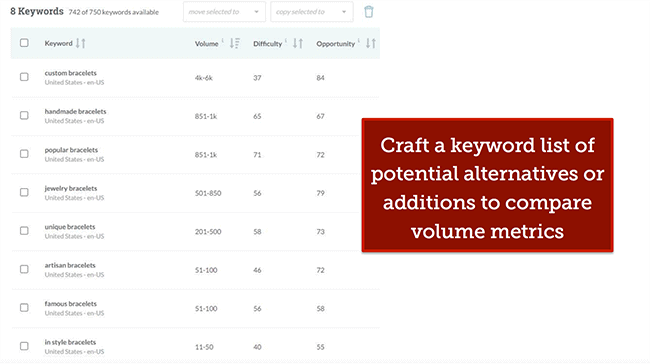This screenshot has width=650, height=364.
Task: Click opportunity 73 for unique bracelets
Action: pos(320,232)
